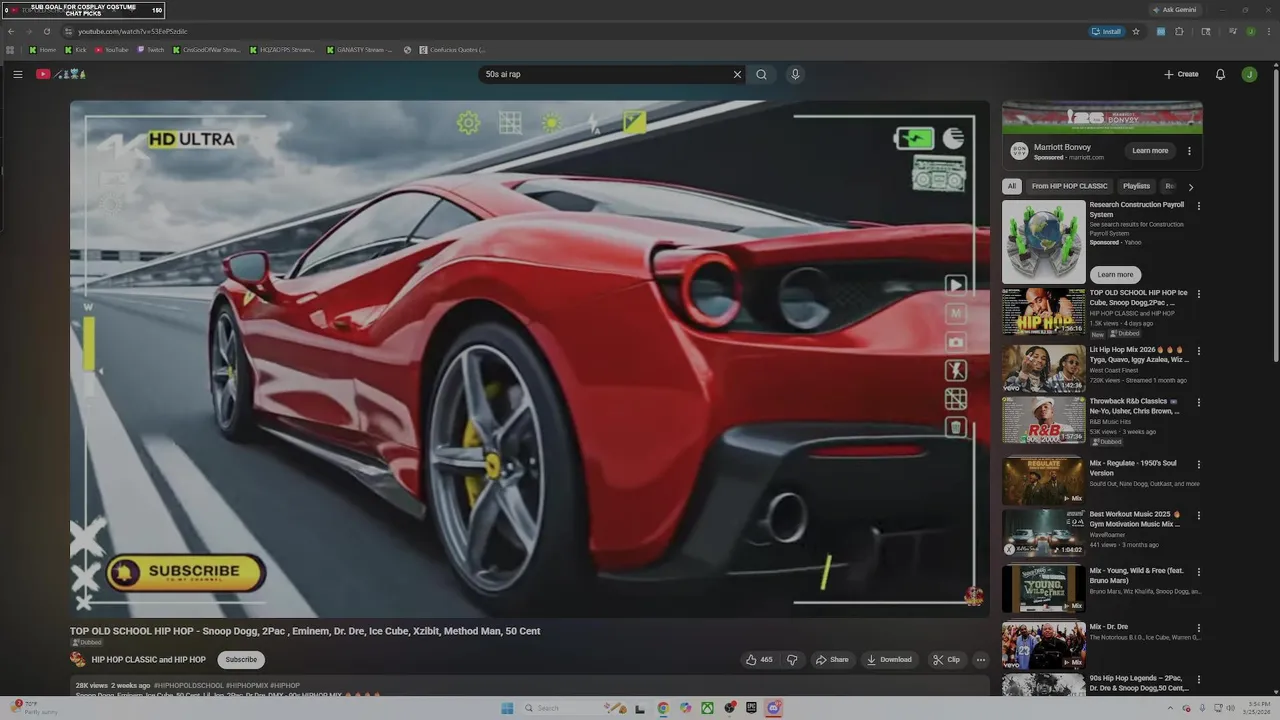Open the browser extensions puzzle icon

1180,31
